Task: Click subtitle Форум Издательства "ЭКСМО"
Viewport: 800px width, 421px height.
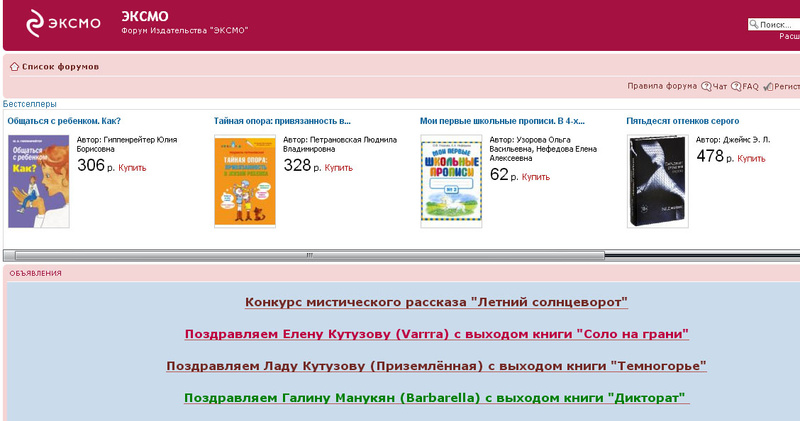Action: 184,31
